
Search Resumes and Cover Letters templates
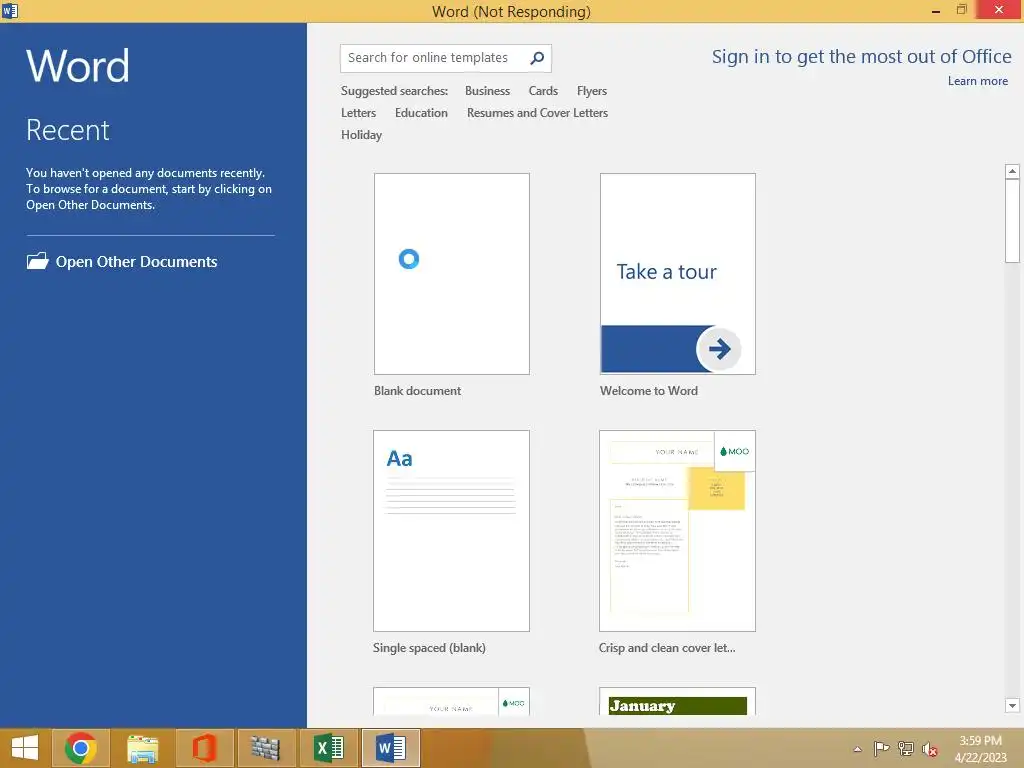pos(537,113)
